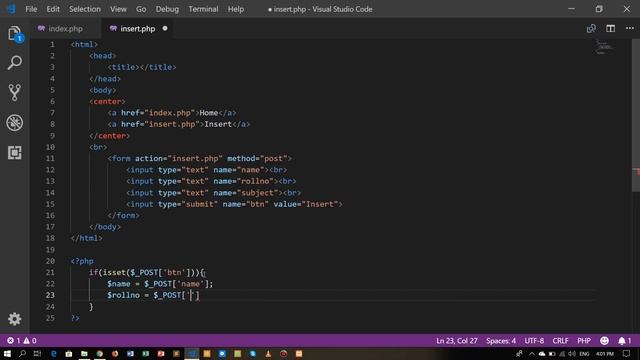Click the minimap code preview
Image resolution: width=640 pixels, height=360 pixels.
(604, 47)
